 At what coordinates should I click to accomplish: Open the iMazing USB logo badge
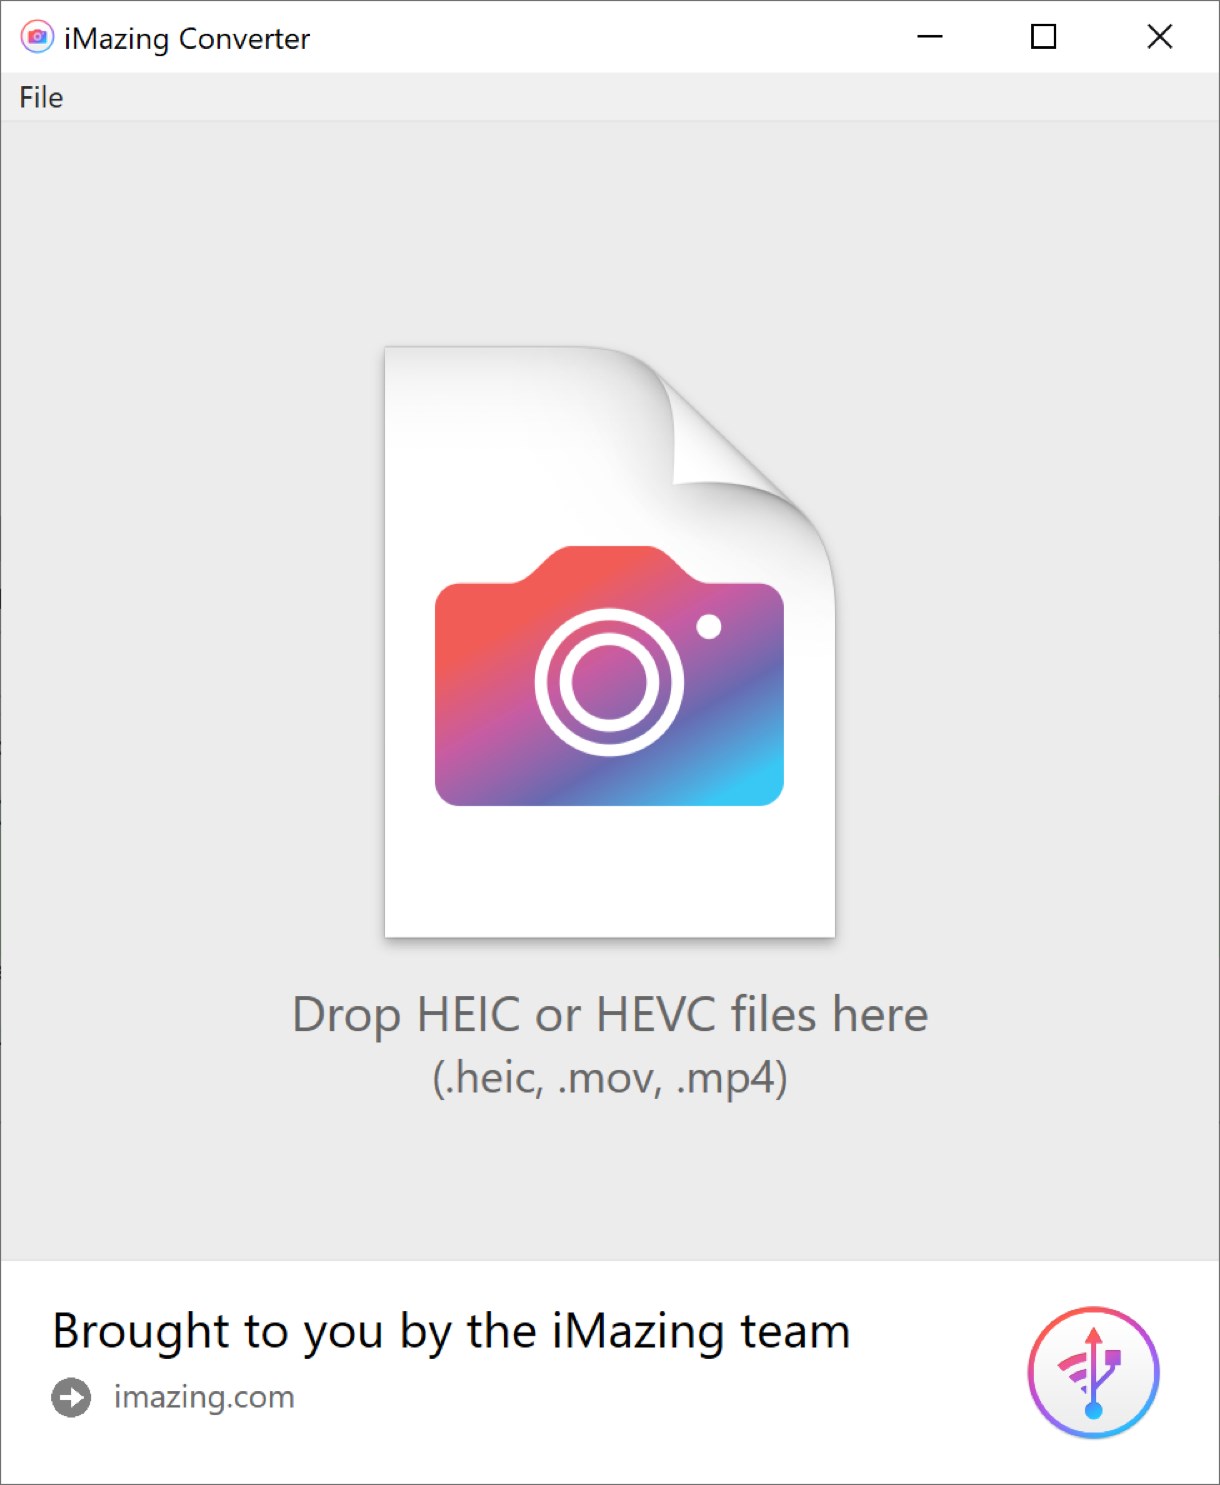[x=1093, y=1372]
